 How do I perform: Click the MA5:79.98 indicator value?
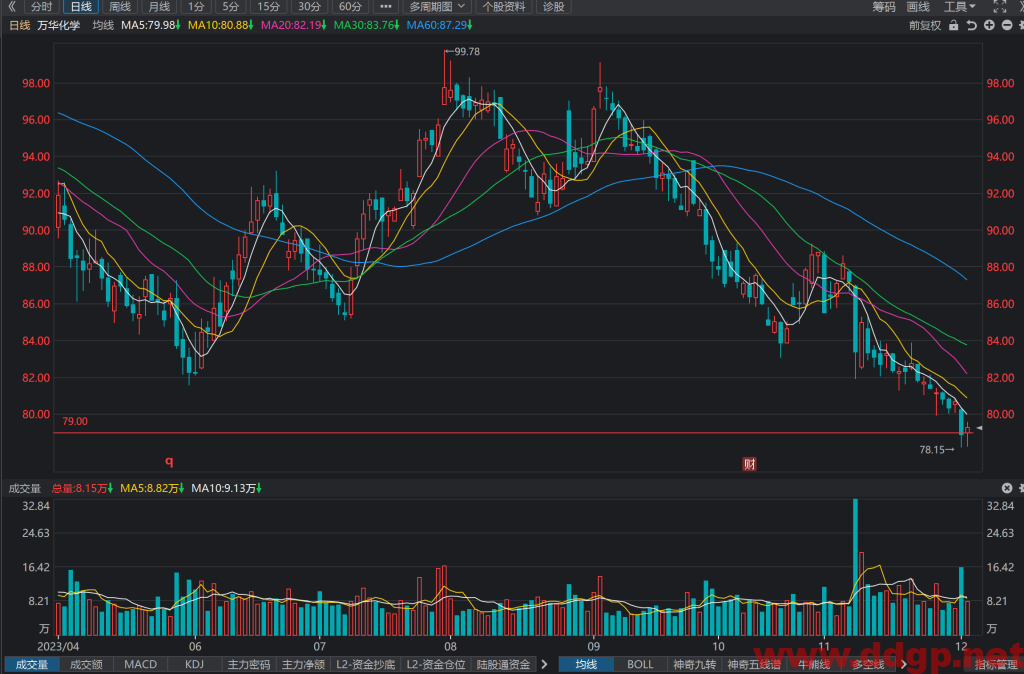151,25
